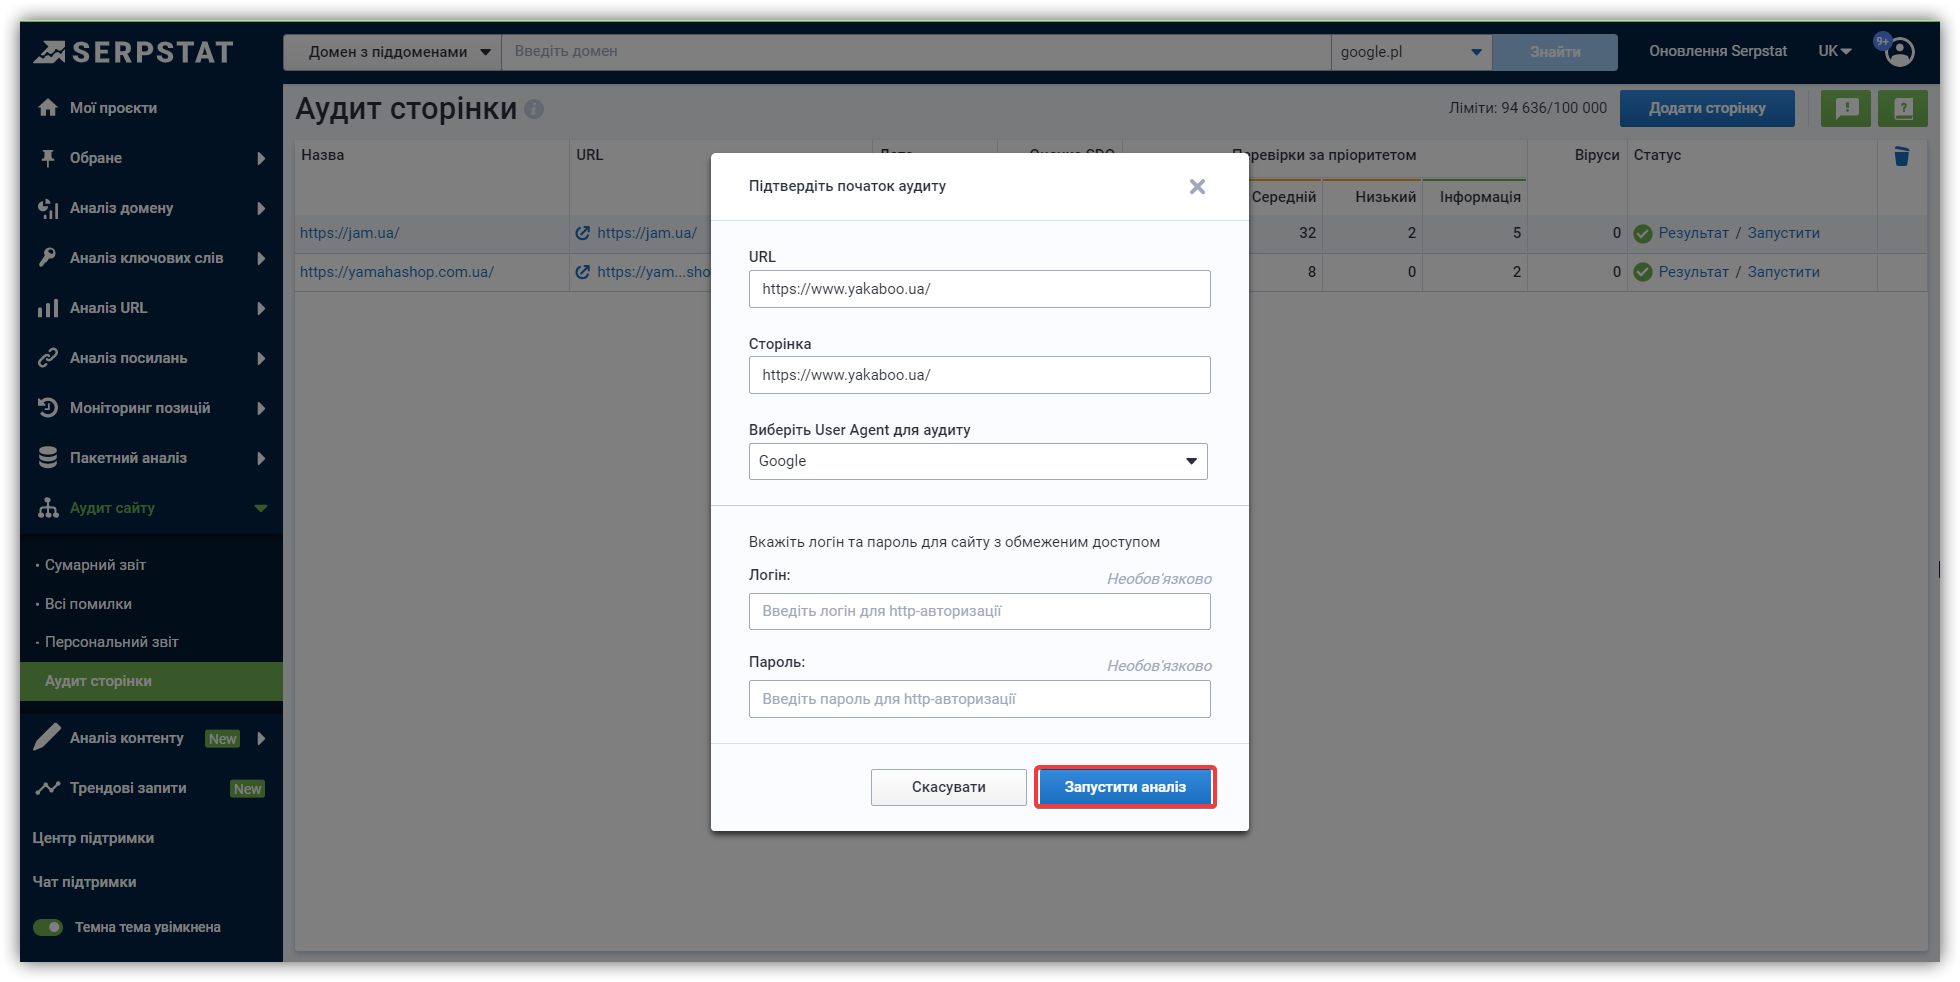Click the dialog URL input field
Image resolution: width=1960 pixels, height=982 pixels.
click(979, 289)
